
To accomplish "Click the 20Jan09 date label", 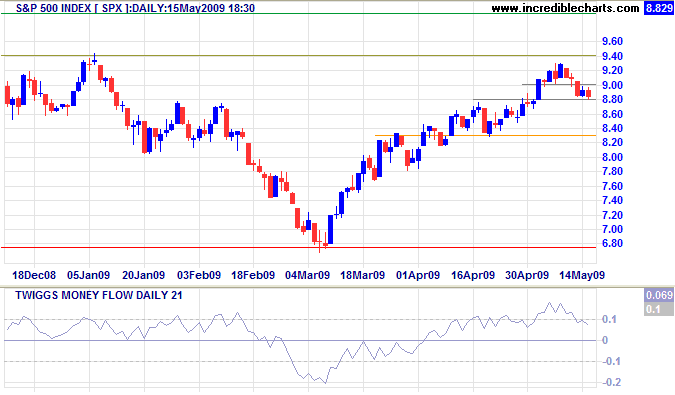I will [x=143, y=275].
